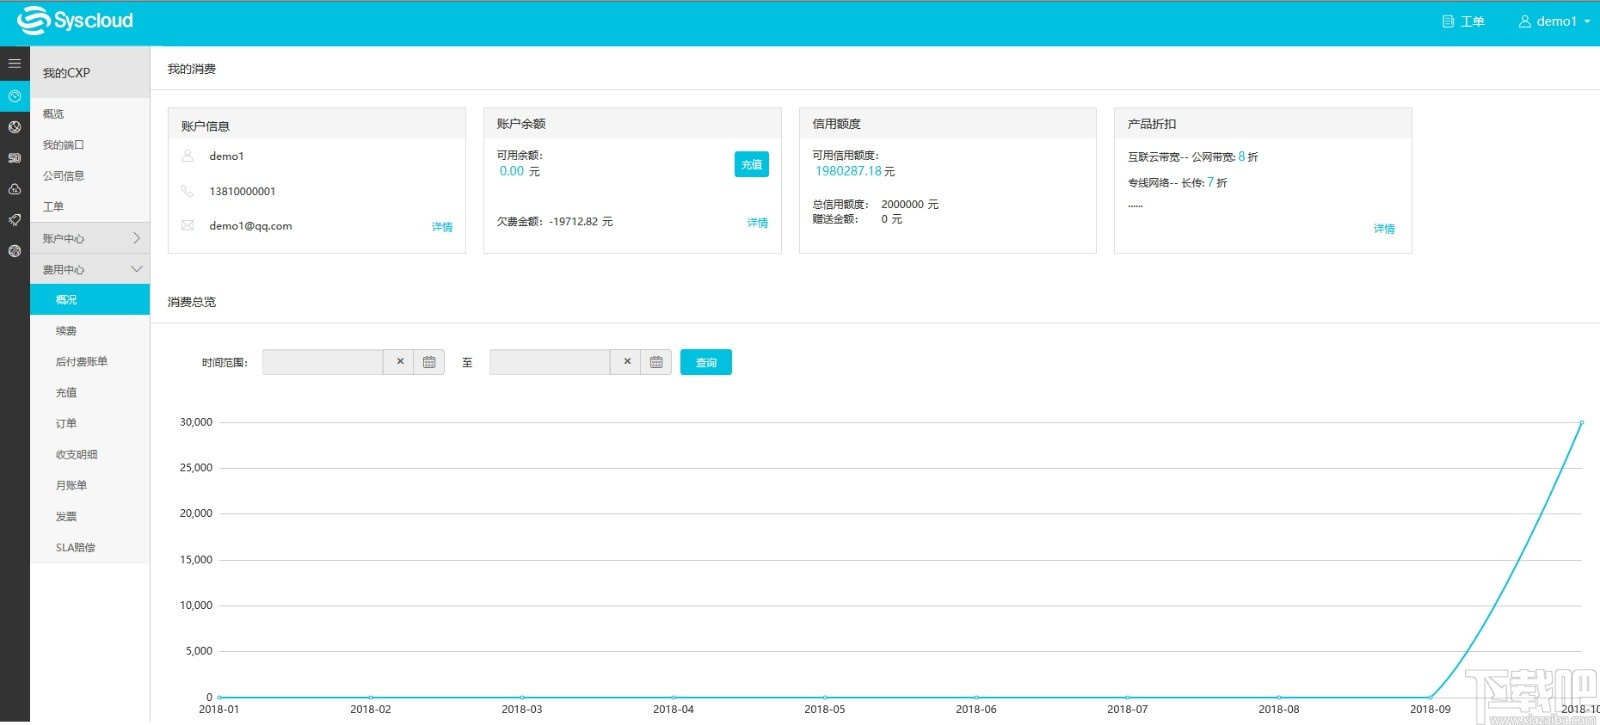Screen dimensions: 1600x725
Task: Click the 工单 link in the header
Action: (x=1472, y=21)
